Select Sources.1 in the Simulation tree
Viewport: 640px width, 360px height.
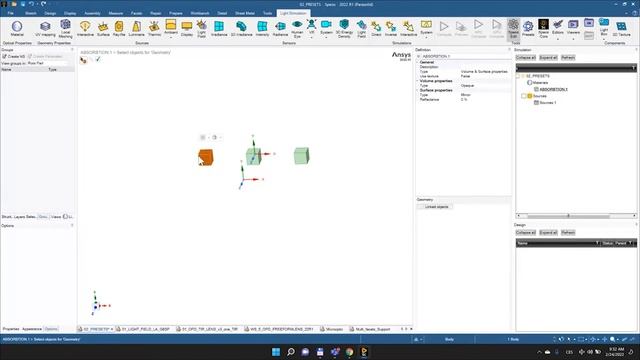[x=547, y=102]
